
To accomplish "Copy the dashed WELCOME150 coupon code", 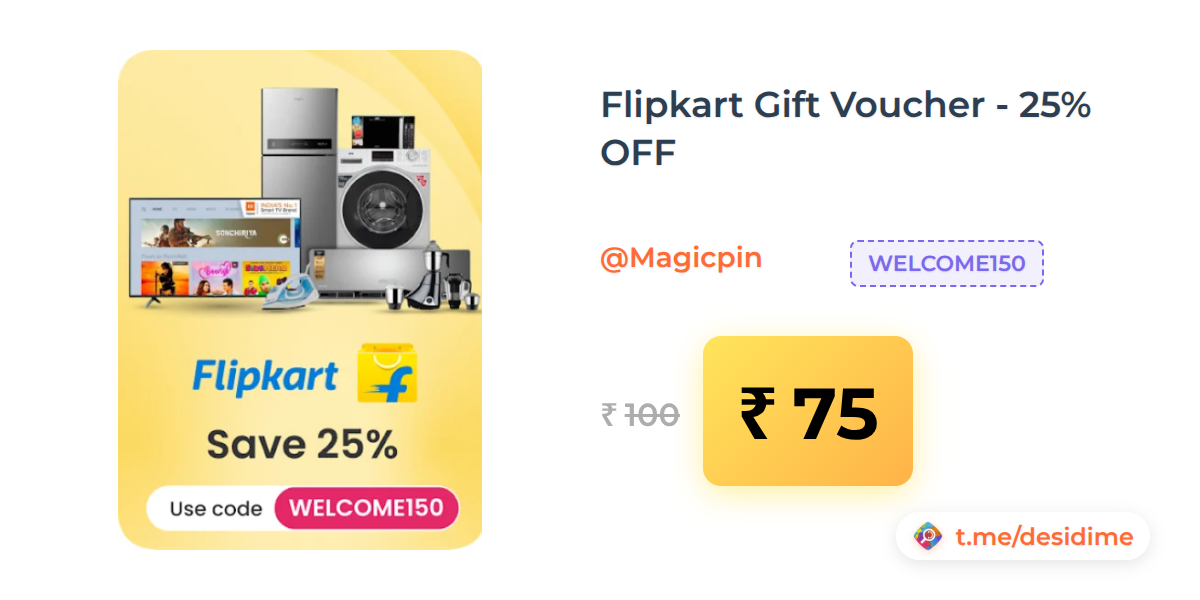I will [x=947, y=264].
